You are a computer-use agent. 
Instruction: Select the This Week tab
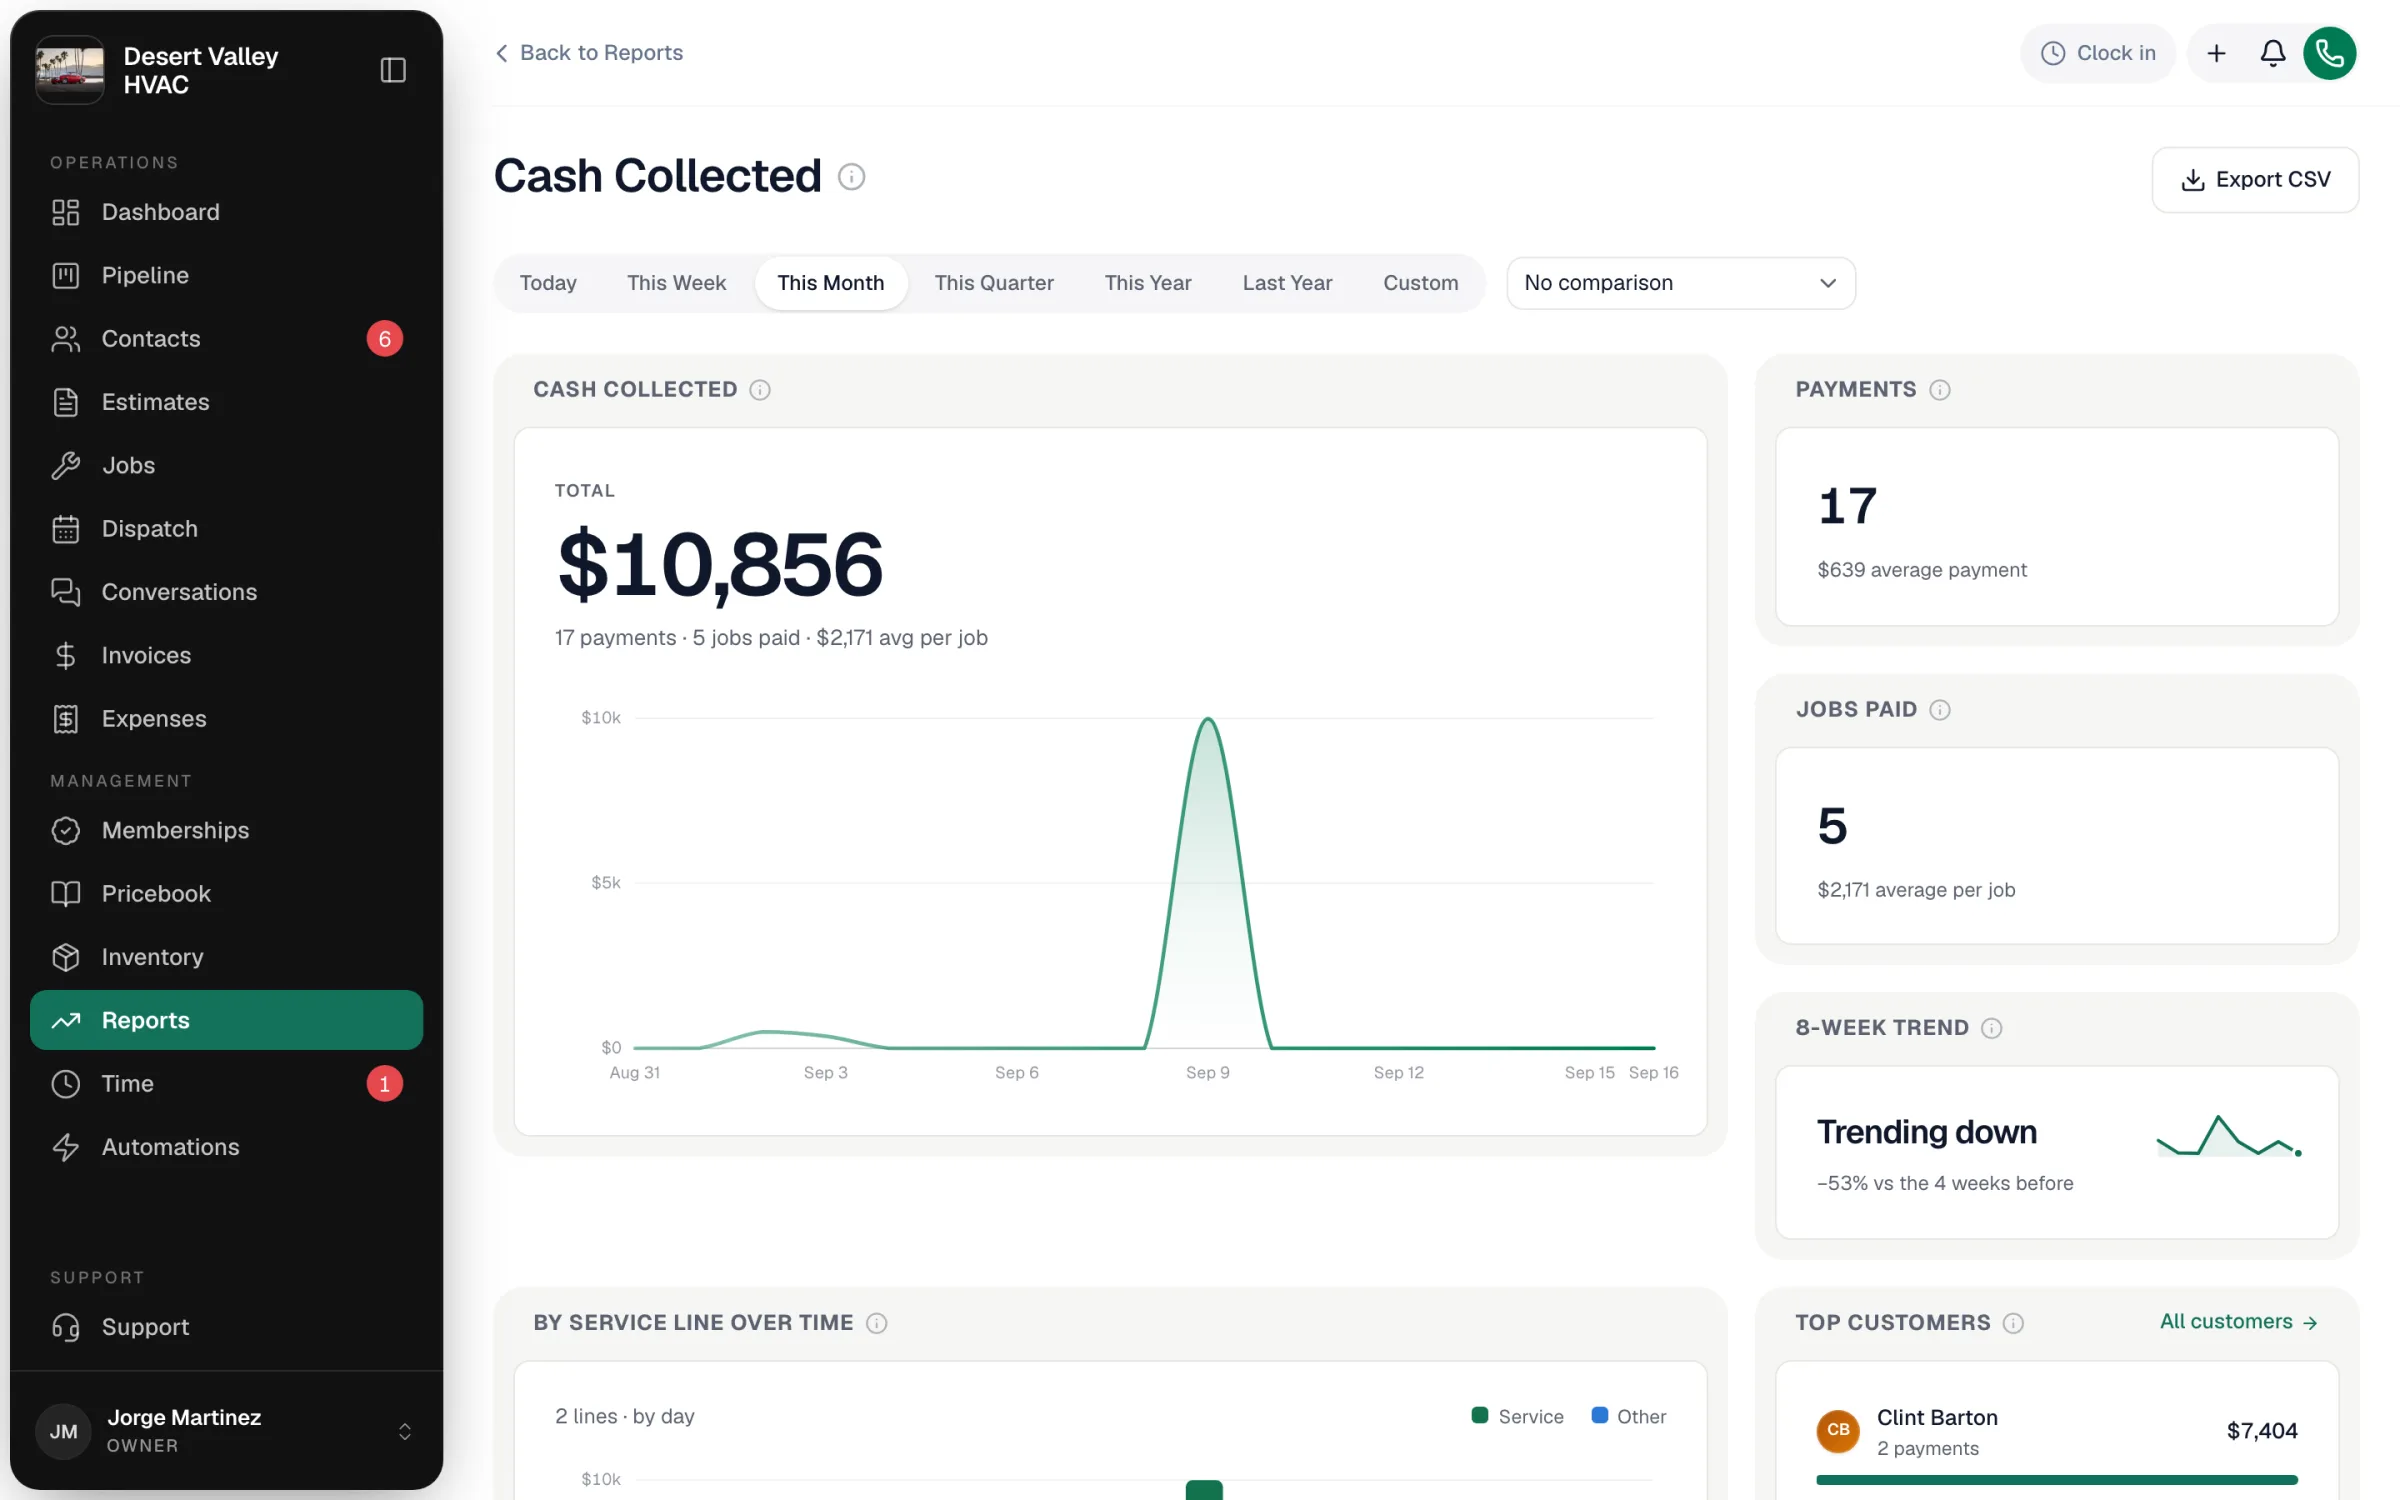pos(676,283)
